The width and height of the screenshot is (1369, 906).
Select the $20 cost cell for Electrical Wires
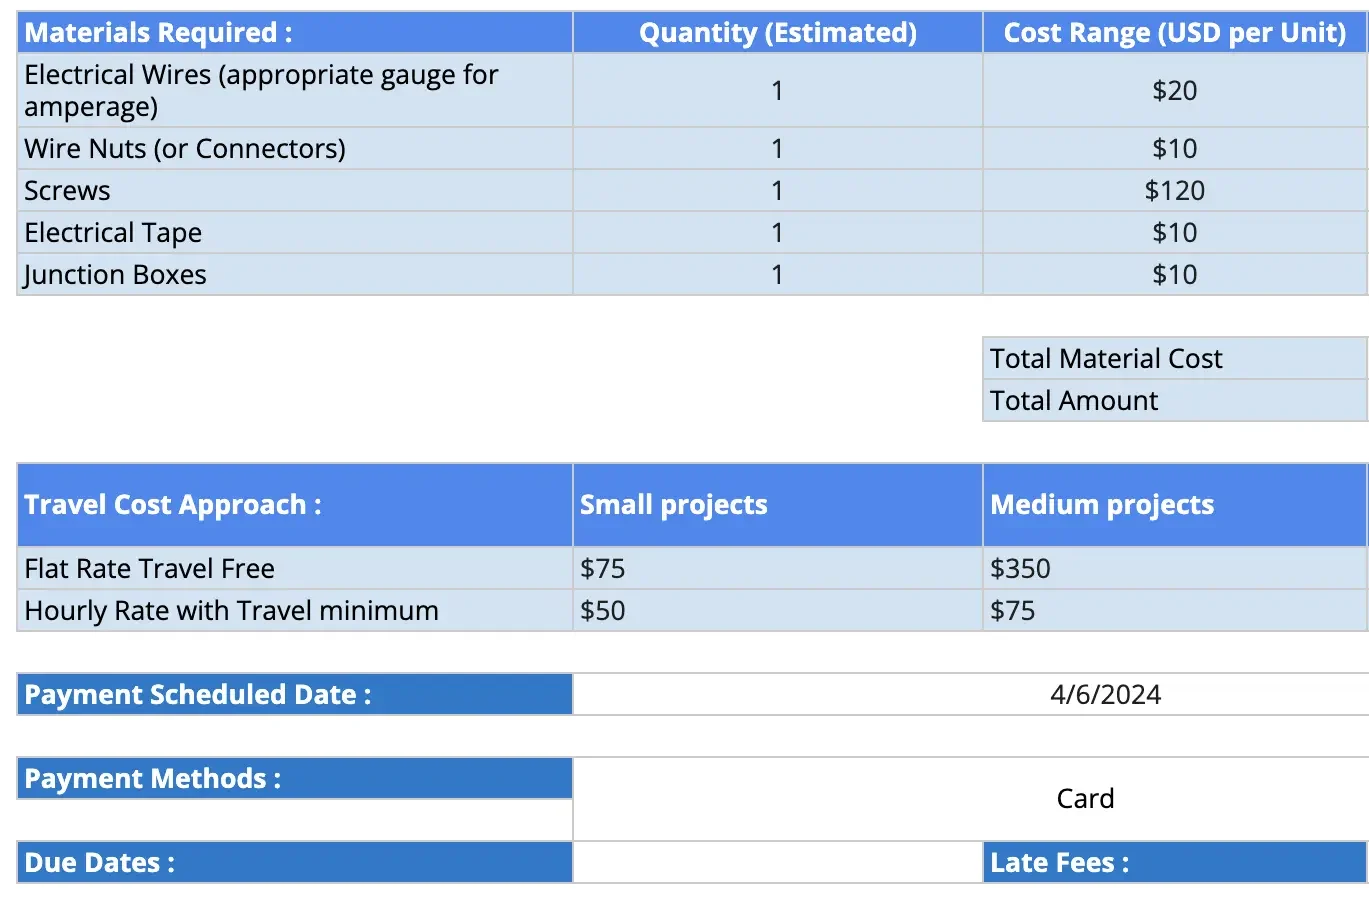(x=1174, y=91)
